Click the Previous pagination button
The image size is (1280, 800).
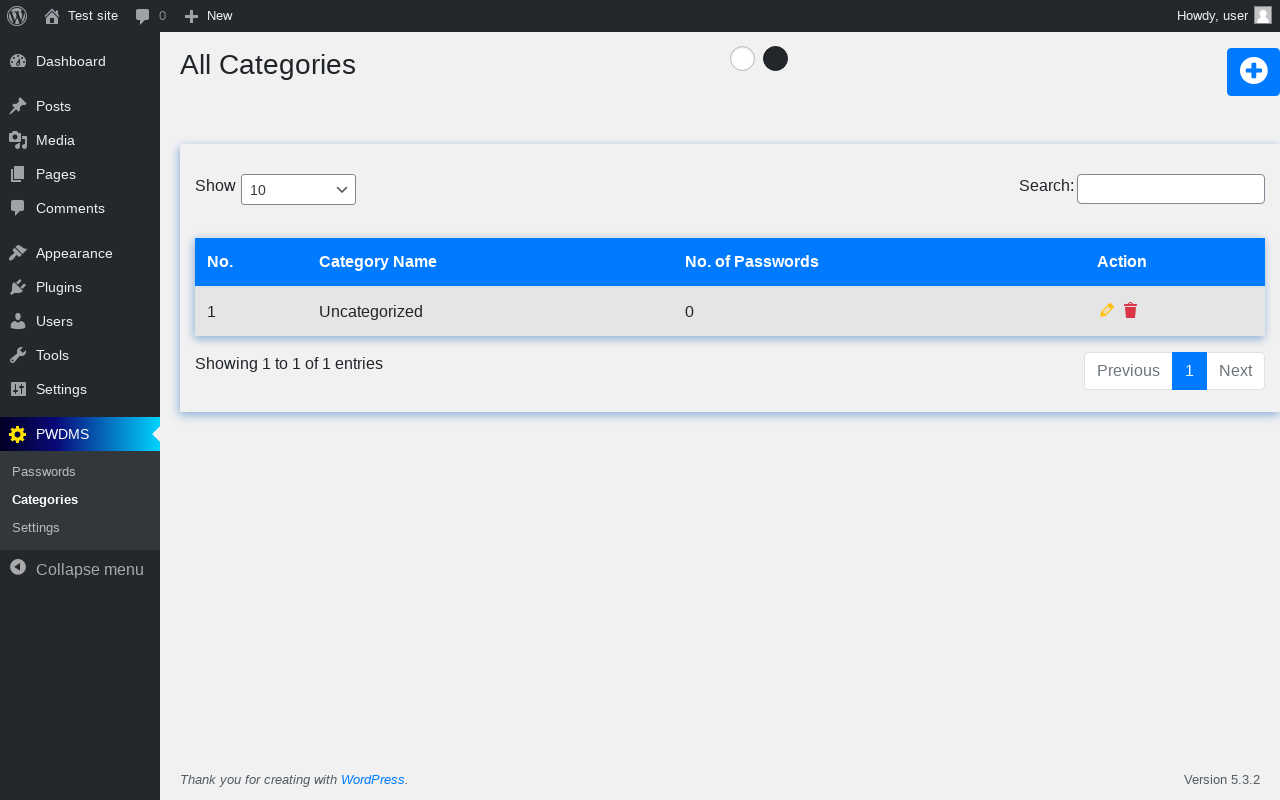pyautogui.click(x=1128, y=371)
